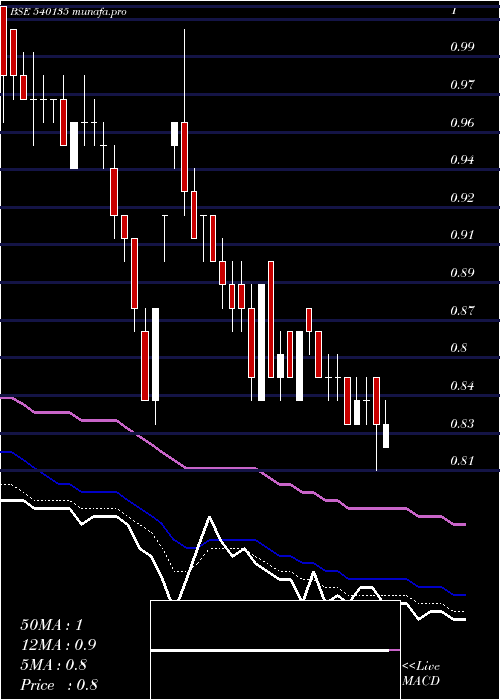The height and width of the screenshot is (700, 500).
Task: Select the 0.96 price axis label
Action: pyautogui.click(x=462, y=122)
